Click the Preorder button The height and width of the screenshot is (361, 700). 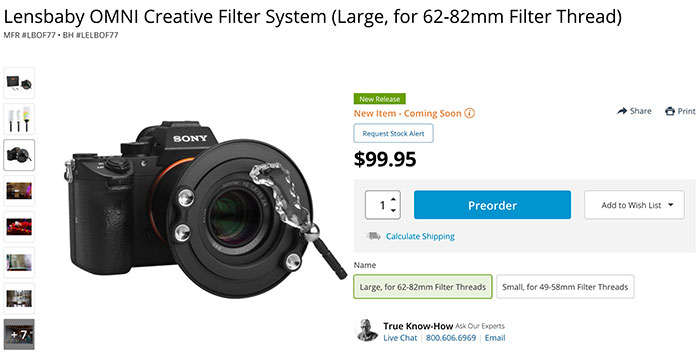pos(492,205)
